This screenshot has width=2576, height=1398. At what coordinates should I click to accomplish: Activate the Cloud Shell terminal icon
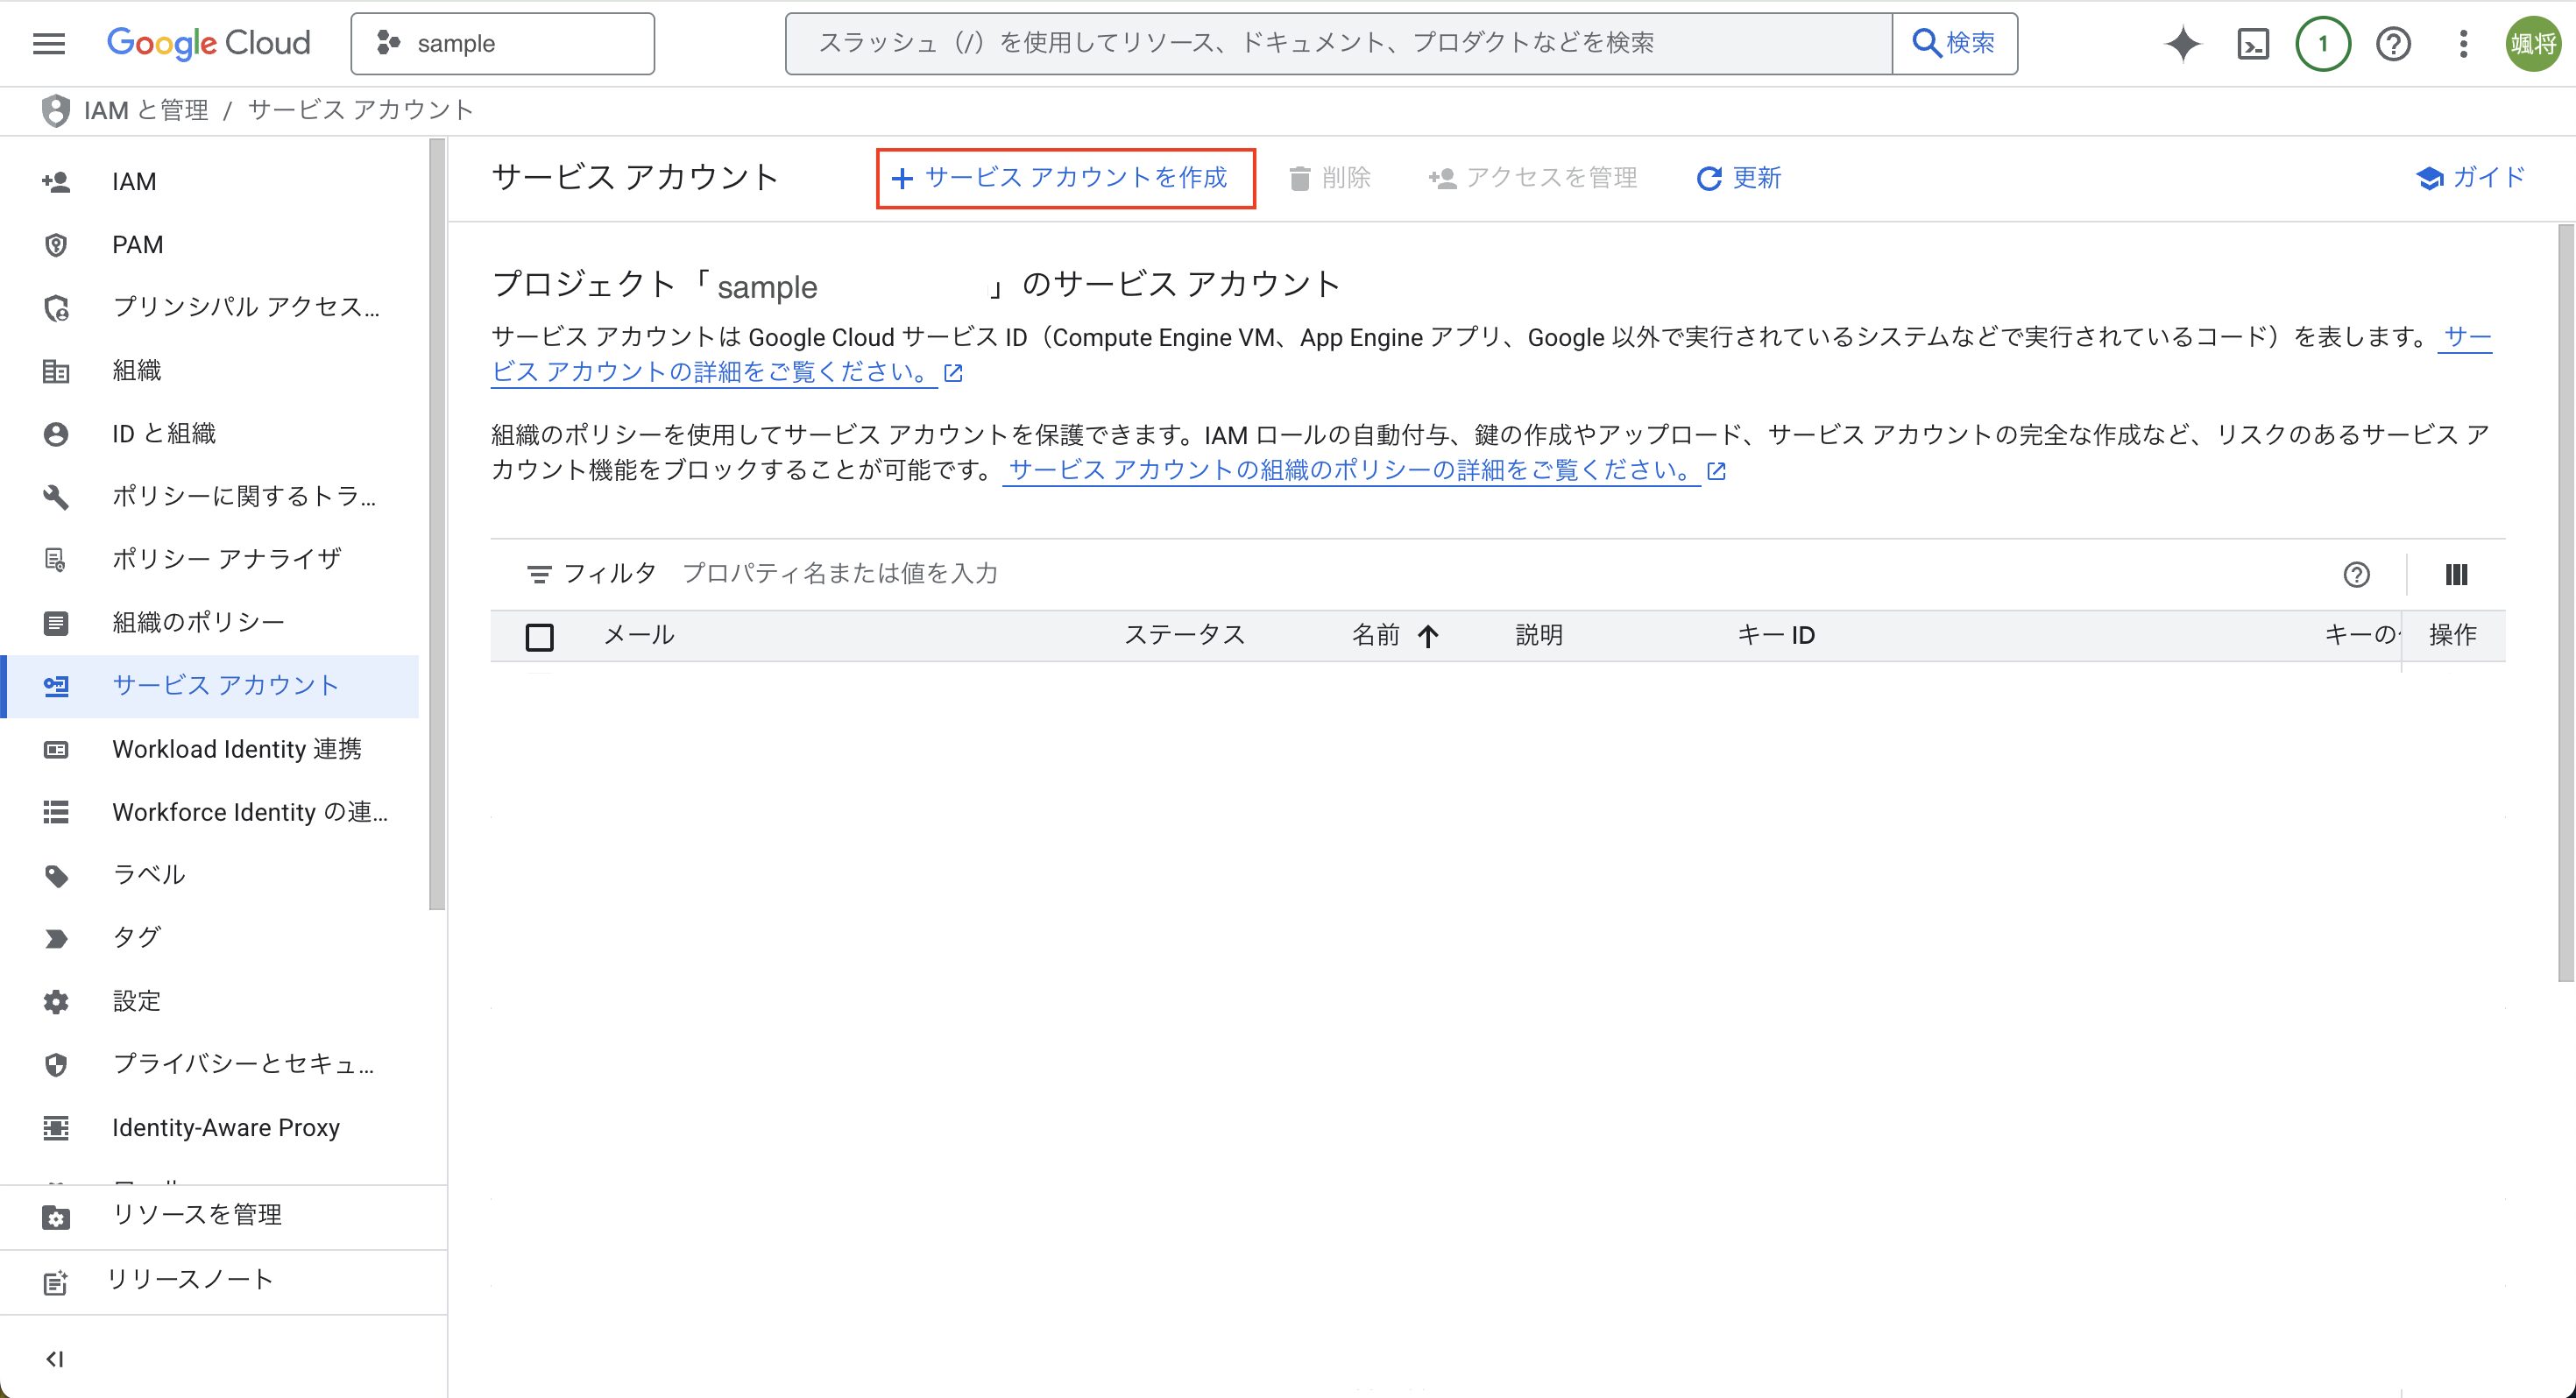pyautogui.click(x=2253, y=44)
